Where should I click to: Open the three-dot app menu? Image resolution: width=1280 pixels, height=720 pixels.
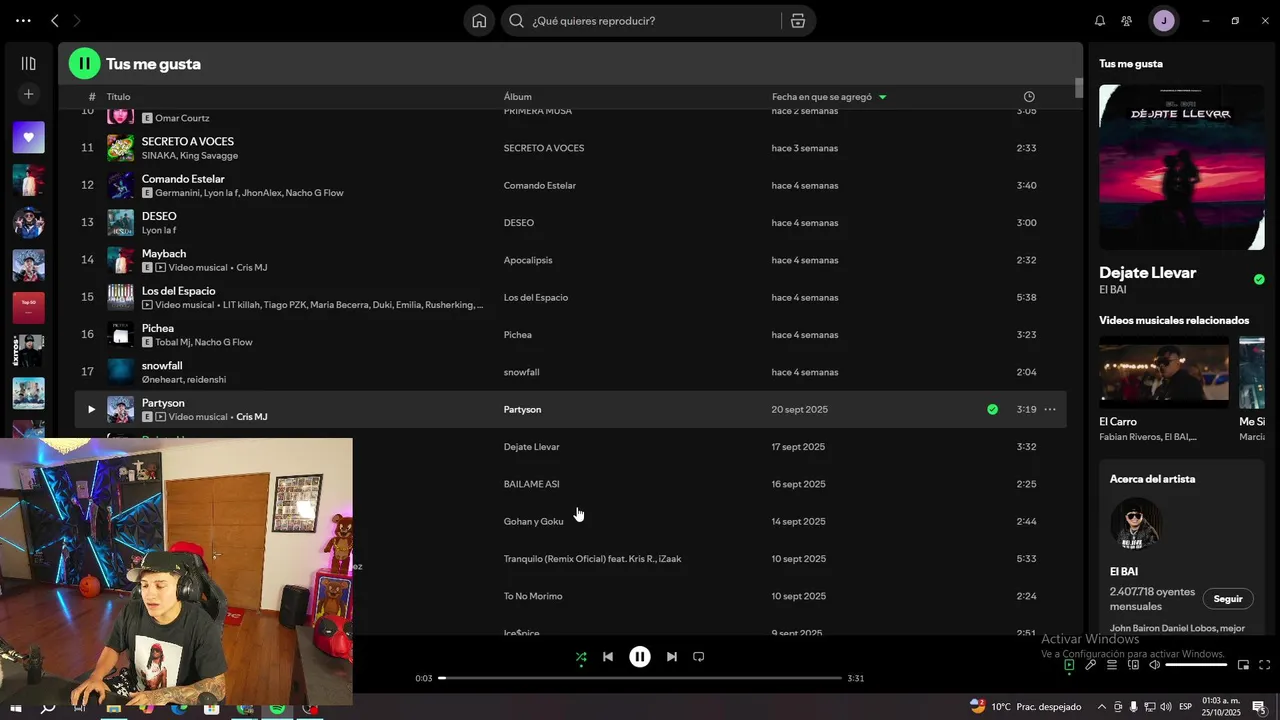point(23,21)
